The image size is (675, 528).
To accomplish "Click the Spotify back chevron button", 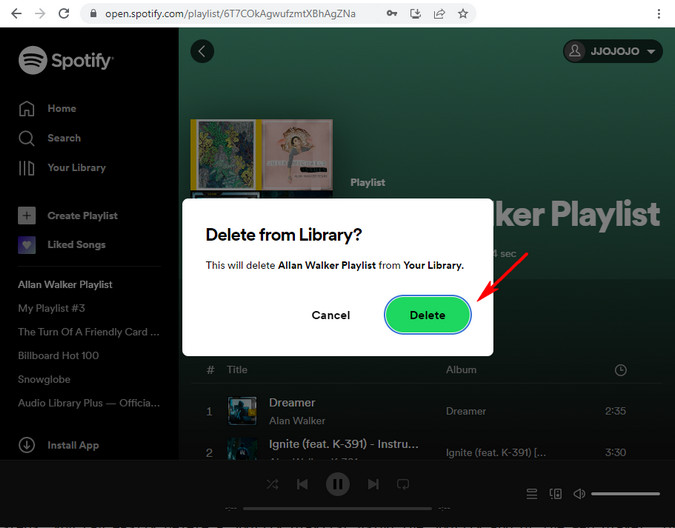I will [202, 51].
